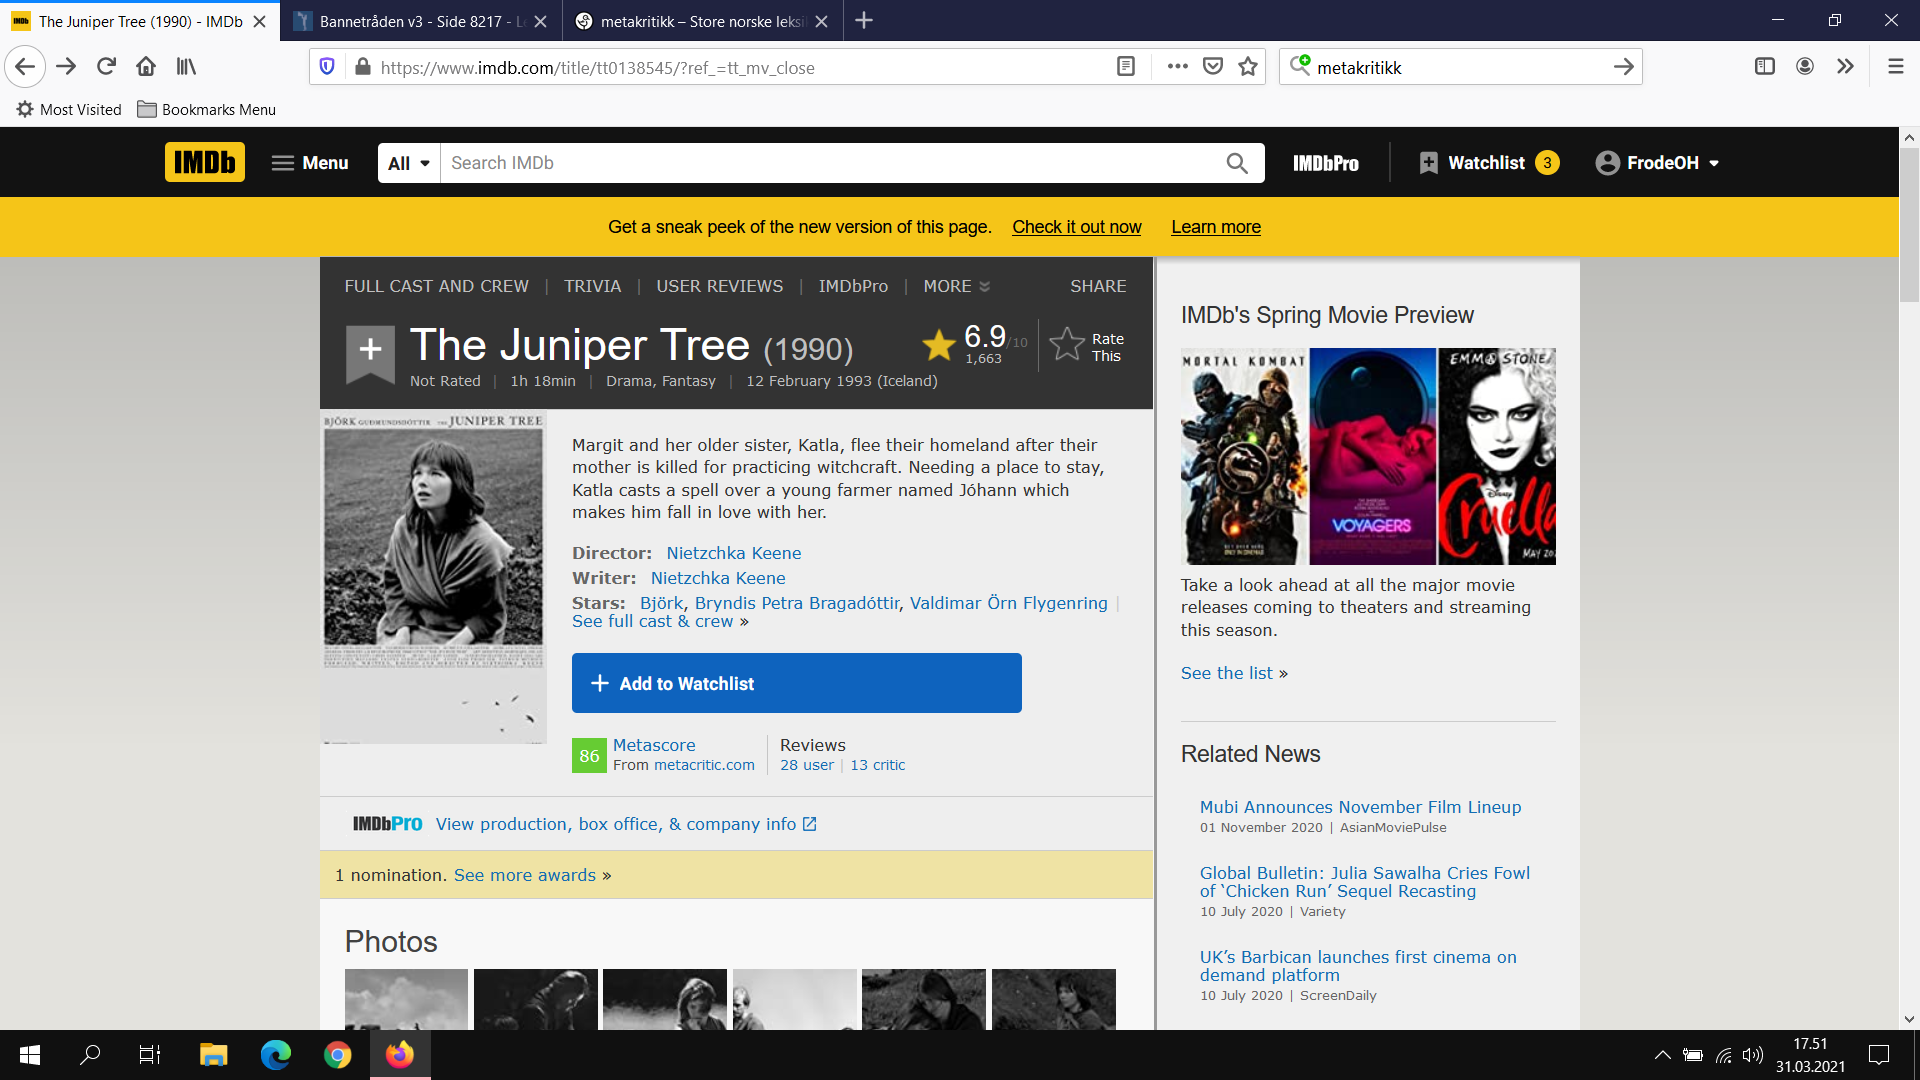Open Mubi Announces November Film Lineup
Viewport: 1920px width, 1080px height.
point(1360,807)
